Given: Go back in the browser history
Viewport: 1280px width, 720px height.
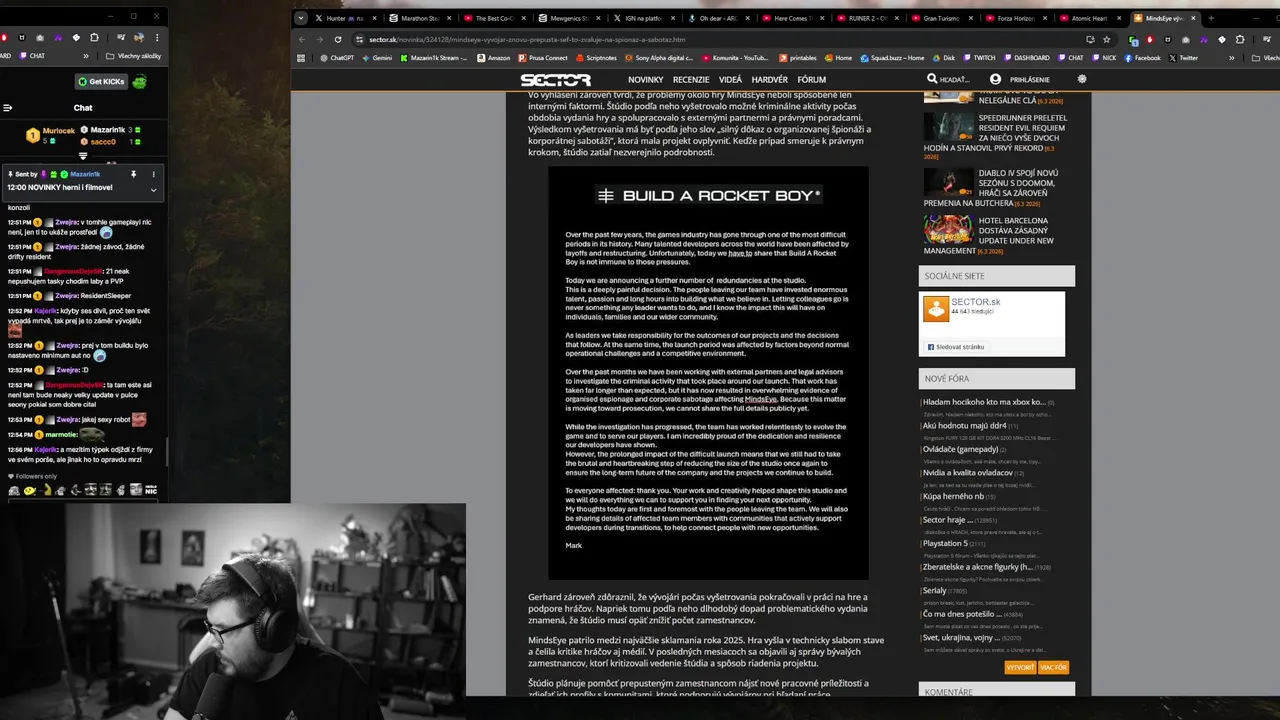Looking at the screenshot, I should (x=301, y=39).
